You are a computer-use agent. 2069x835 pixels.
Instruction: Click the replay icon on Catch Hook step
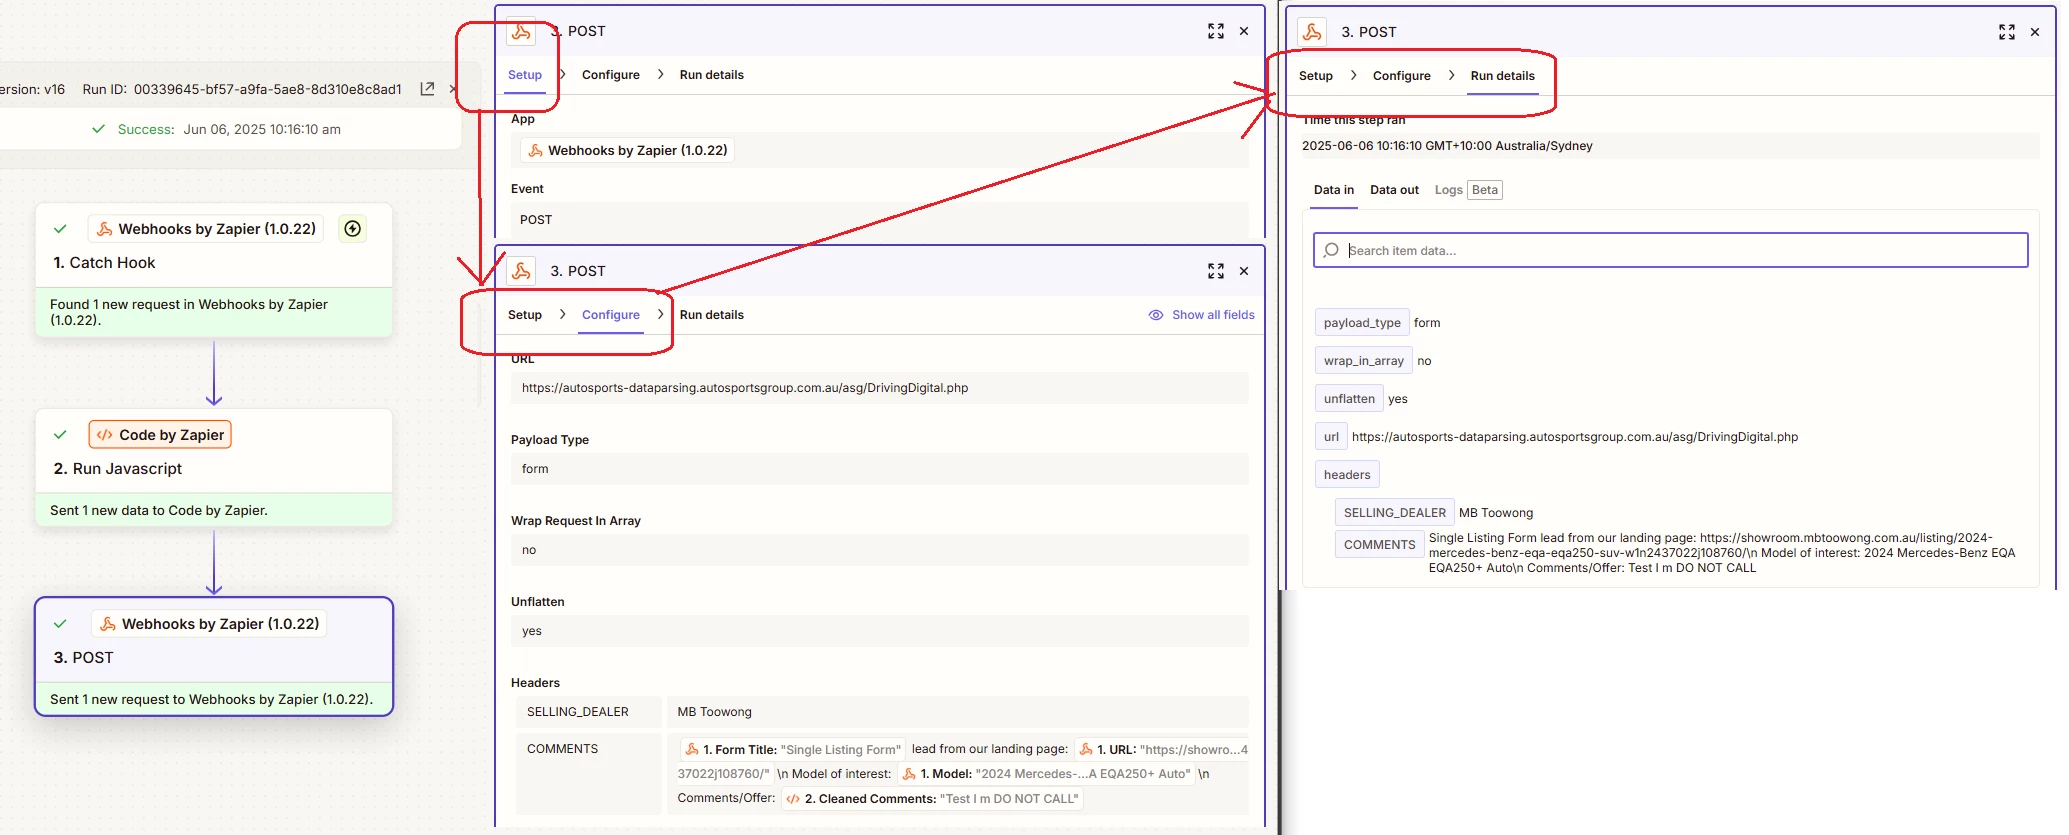click(353, 229)
